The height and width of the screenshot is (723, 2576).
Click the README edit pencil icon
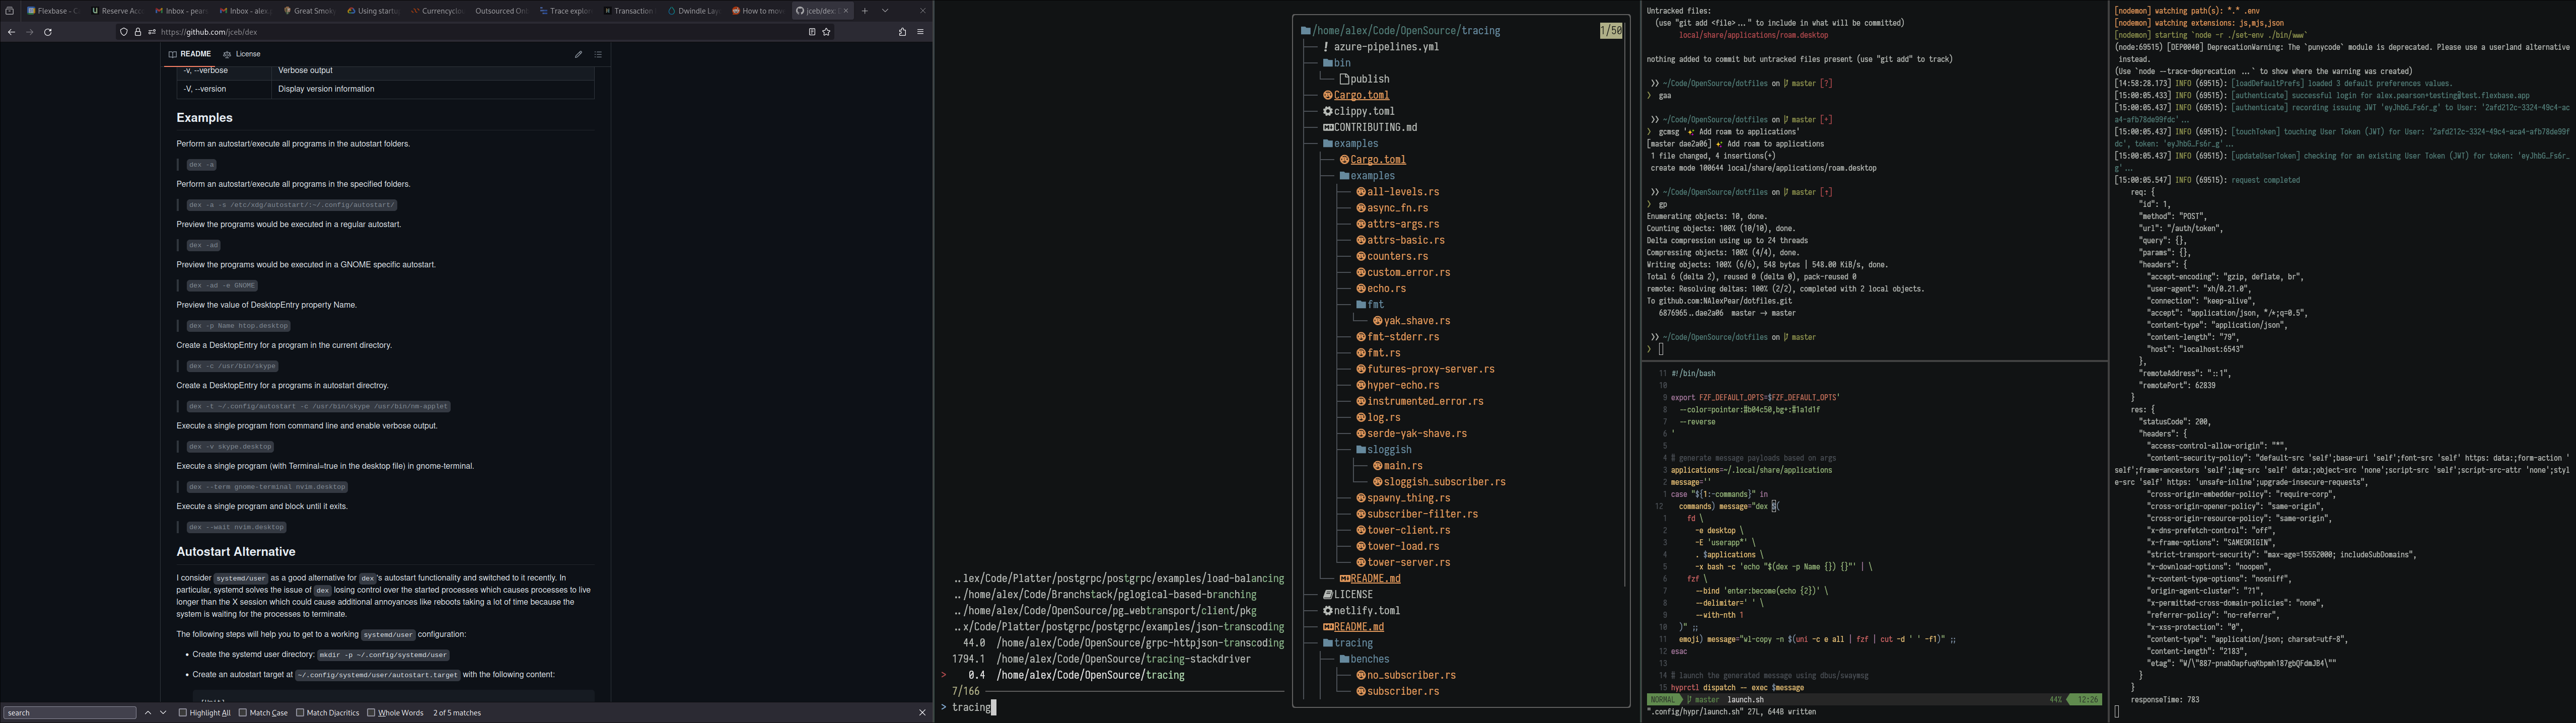point(578,54)
